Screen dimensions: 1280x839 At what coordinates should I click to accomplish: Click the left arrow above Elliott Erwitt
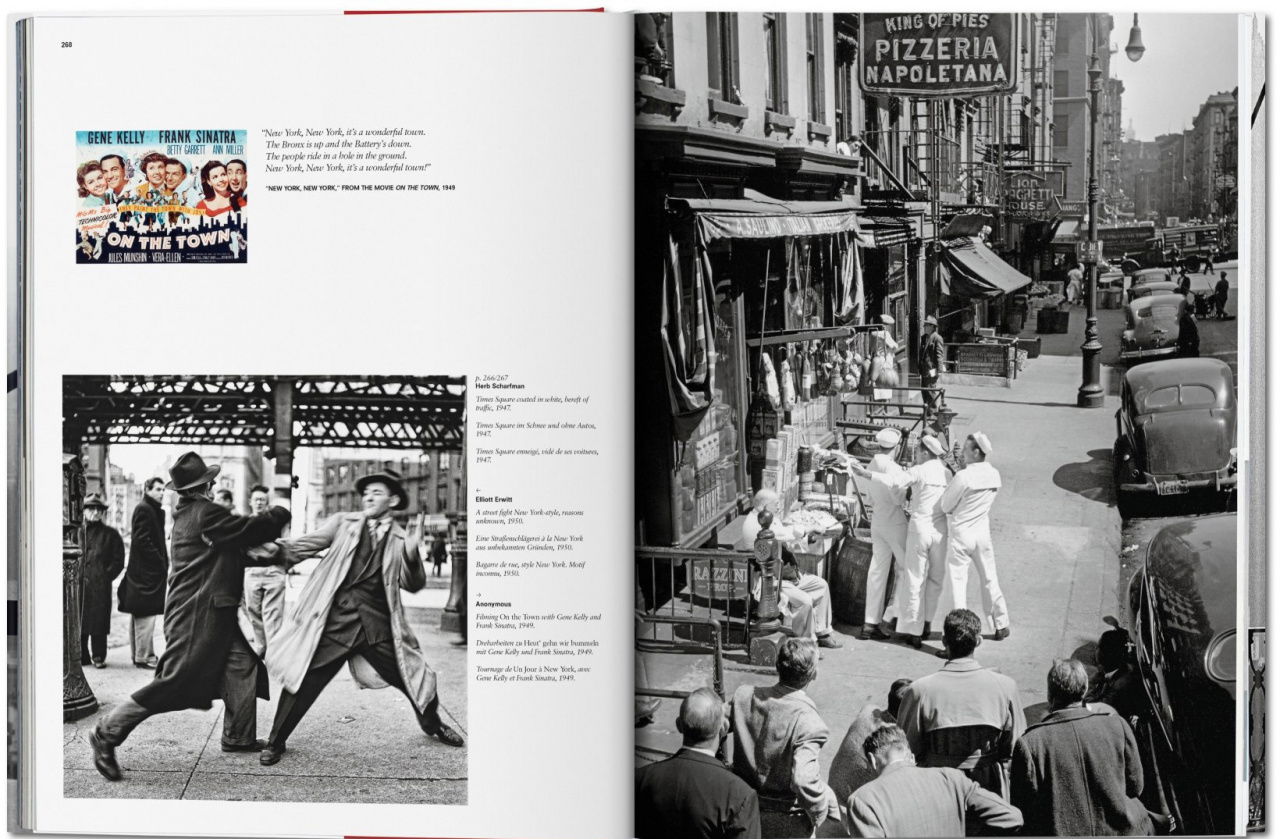[x=479, y=489]
